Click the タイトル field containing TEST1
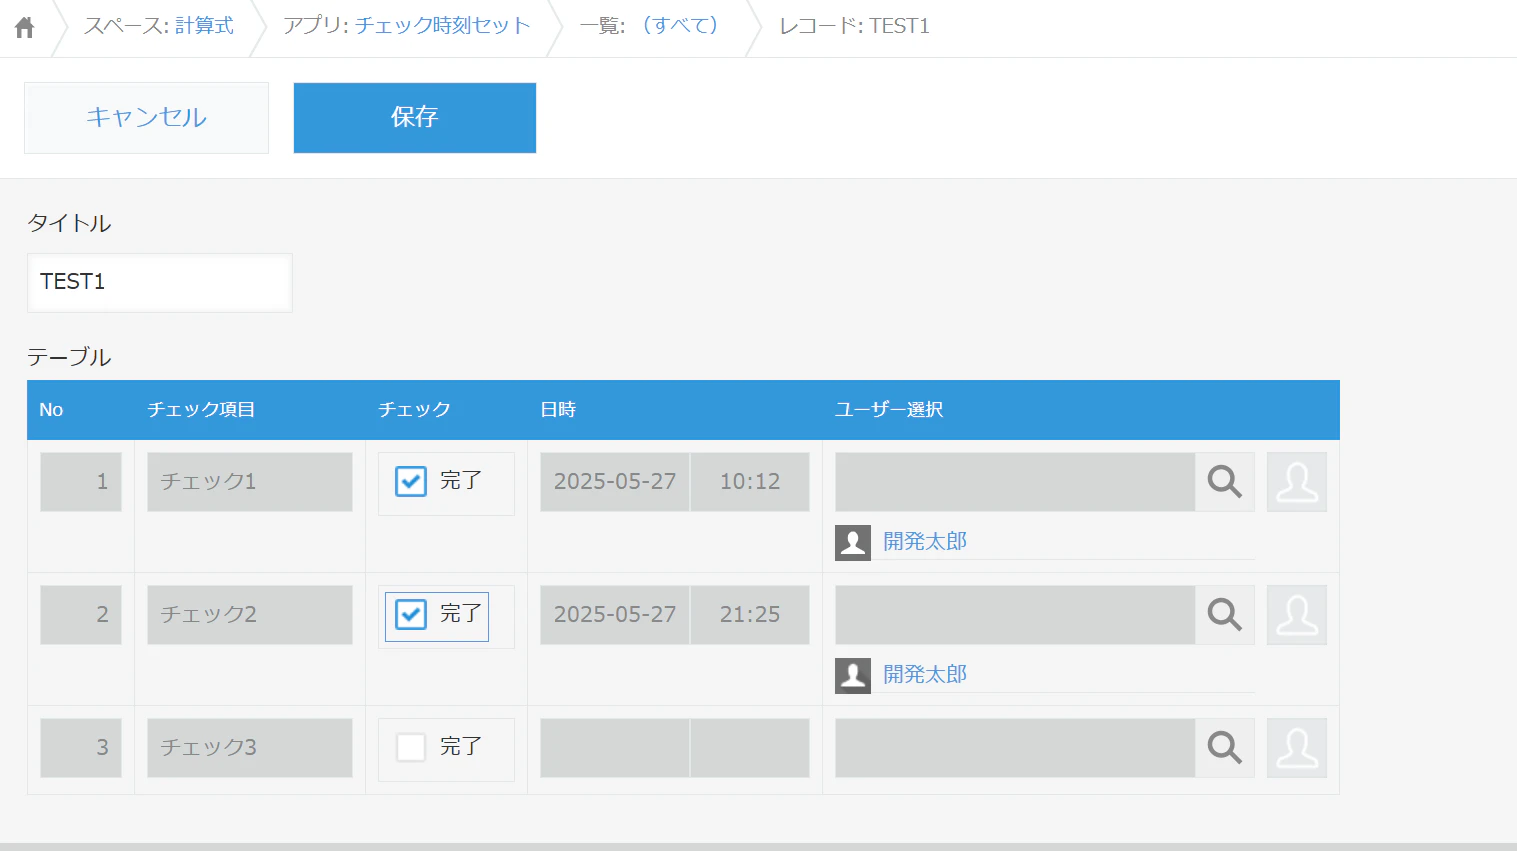This screenshot has width=1517, height=851. [x=160, y=283]
